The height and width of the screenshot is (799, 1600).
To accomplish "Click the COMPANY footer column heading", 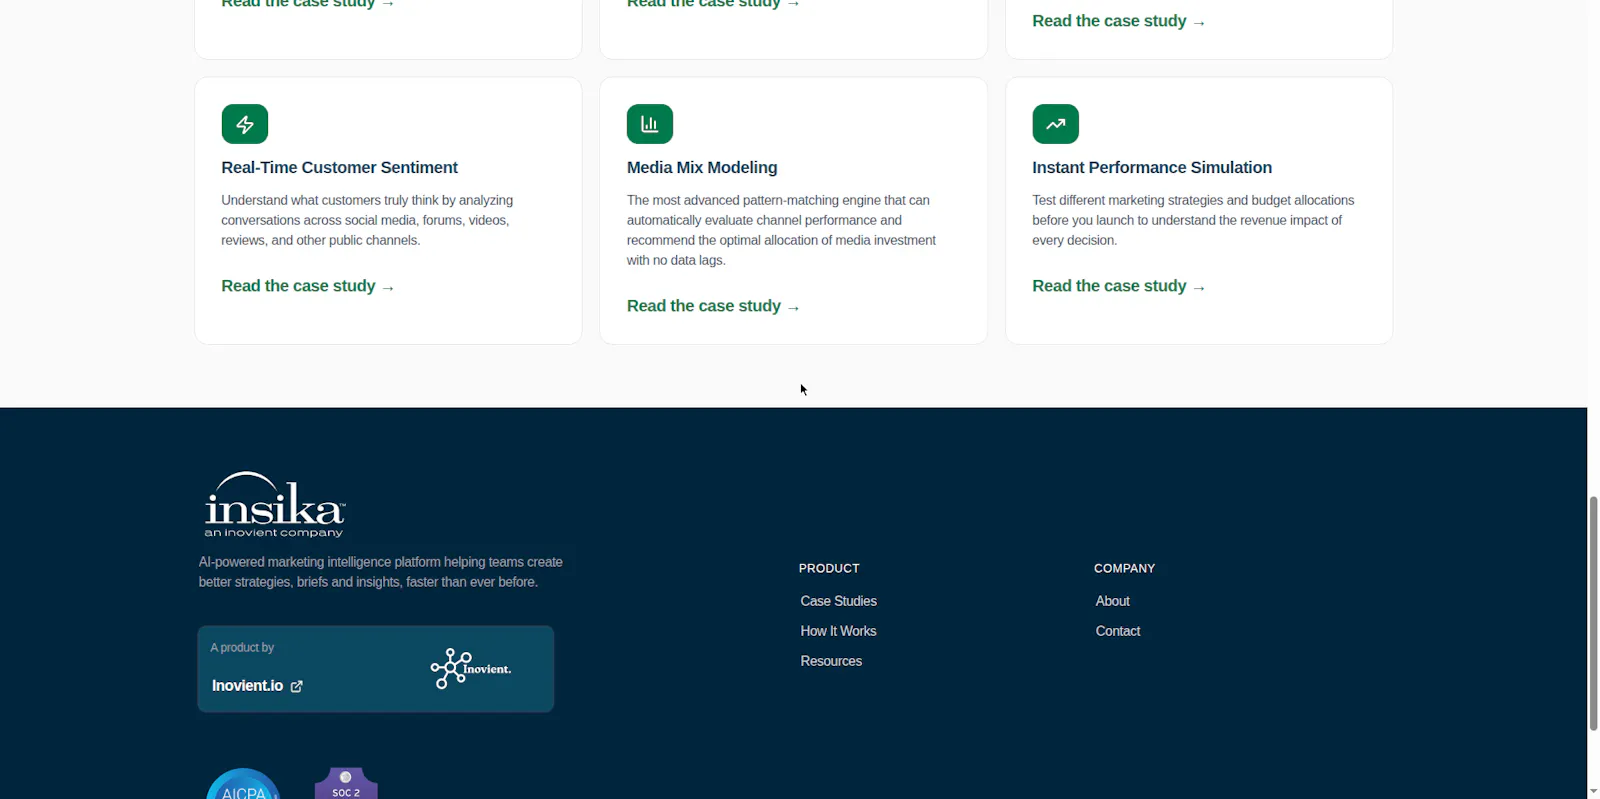I will tap(1124, 568).
